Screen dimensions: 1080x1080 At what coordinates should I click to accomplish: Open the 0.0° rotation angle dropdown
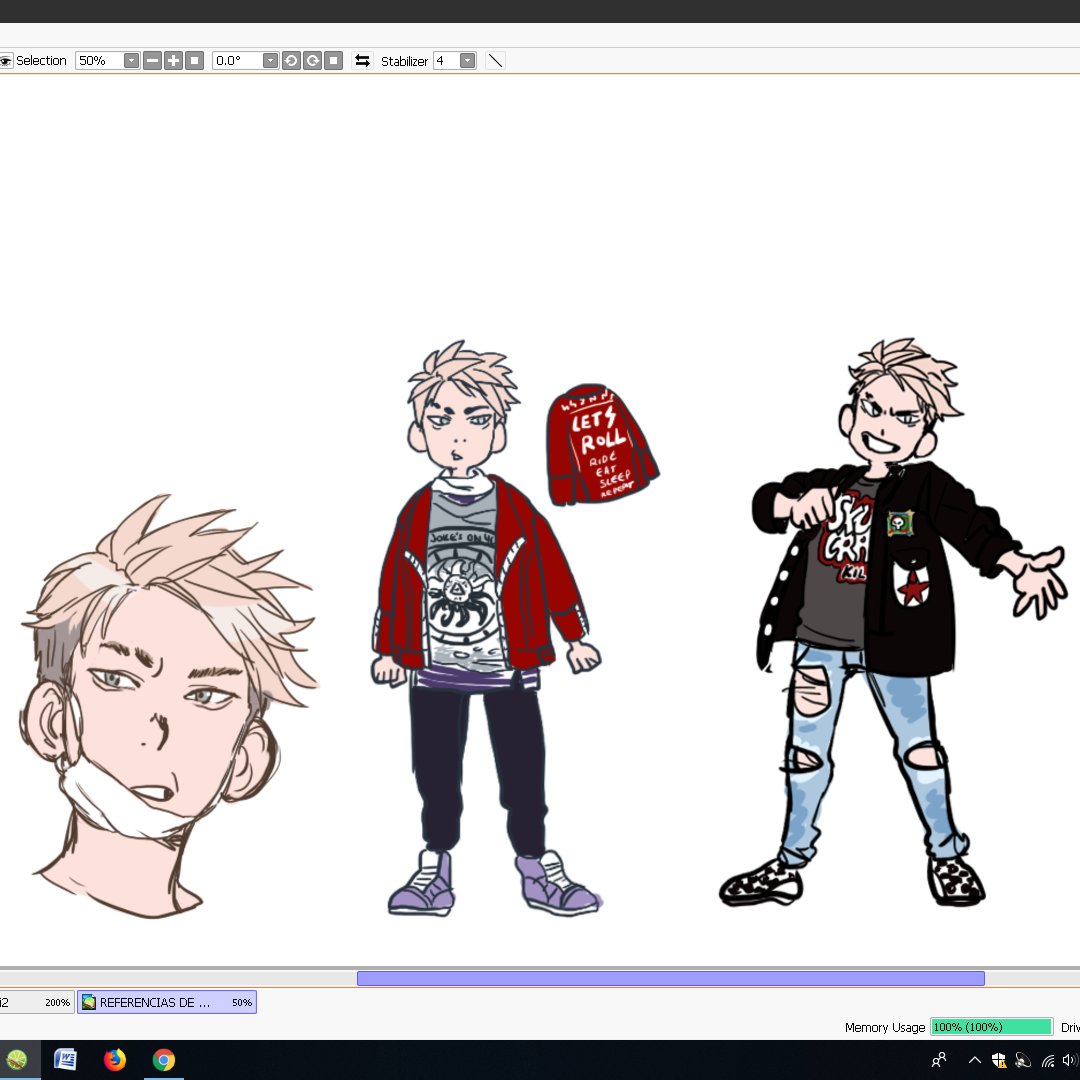coord(270,61)
